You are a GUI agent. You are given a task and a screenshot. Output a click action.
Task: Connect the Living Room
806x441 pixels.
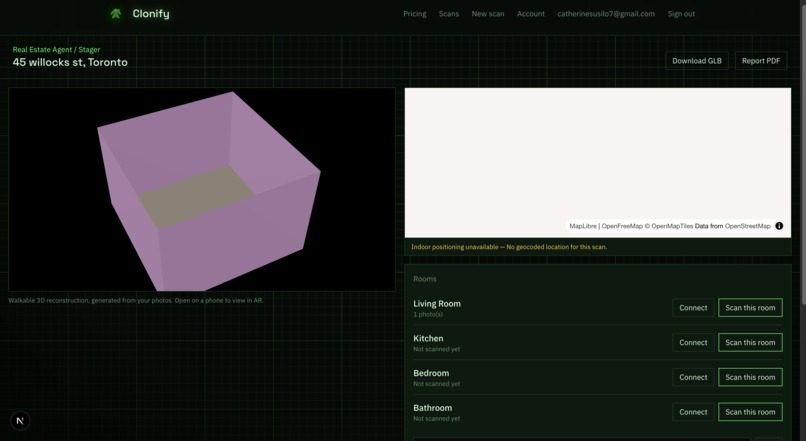[693, 308]
